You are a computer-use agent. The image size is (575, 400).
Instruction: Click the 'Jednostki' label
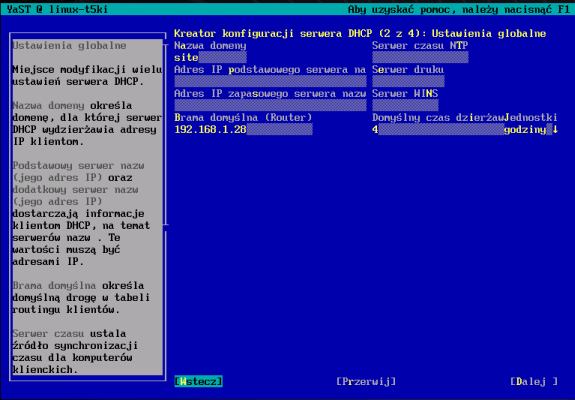pos(531,117)
